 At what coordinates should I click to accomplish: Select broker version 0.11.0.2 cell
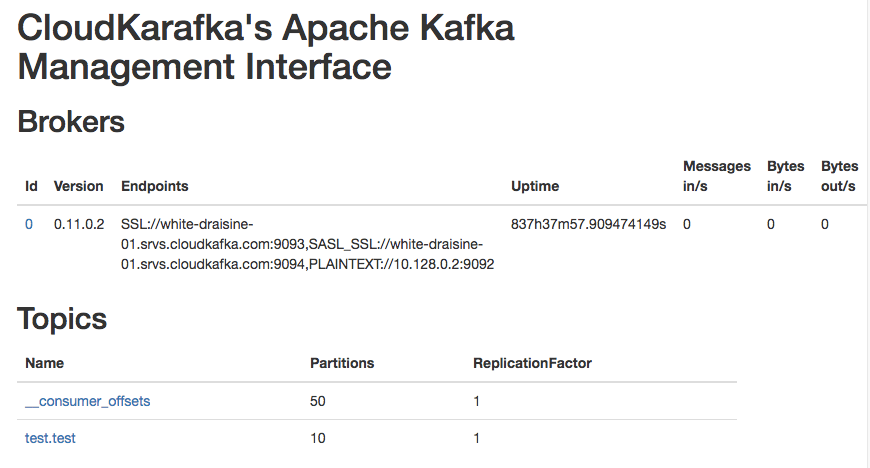point(79,224)
